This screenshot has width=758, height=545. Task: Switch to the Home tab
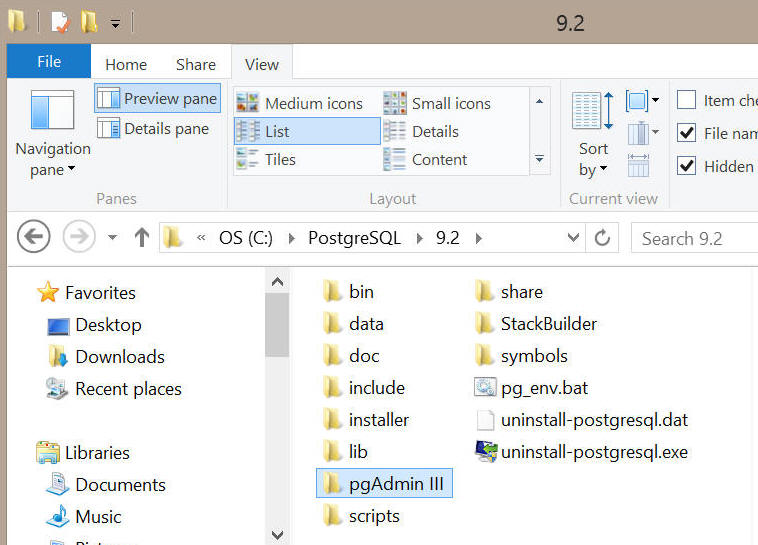pos(126,64)
